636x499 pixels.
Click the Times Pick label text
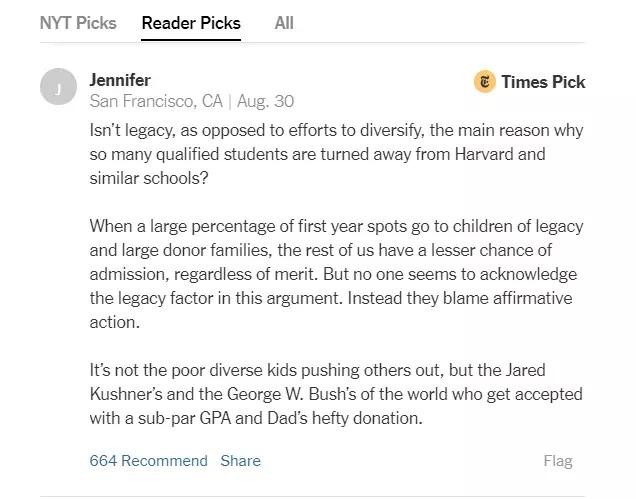pos(543,82)
